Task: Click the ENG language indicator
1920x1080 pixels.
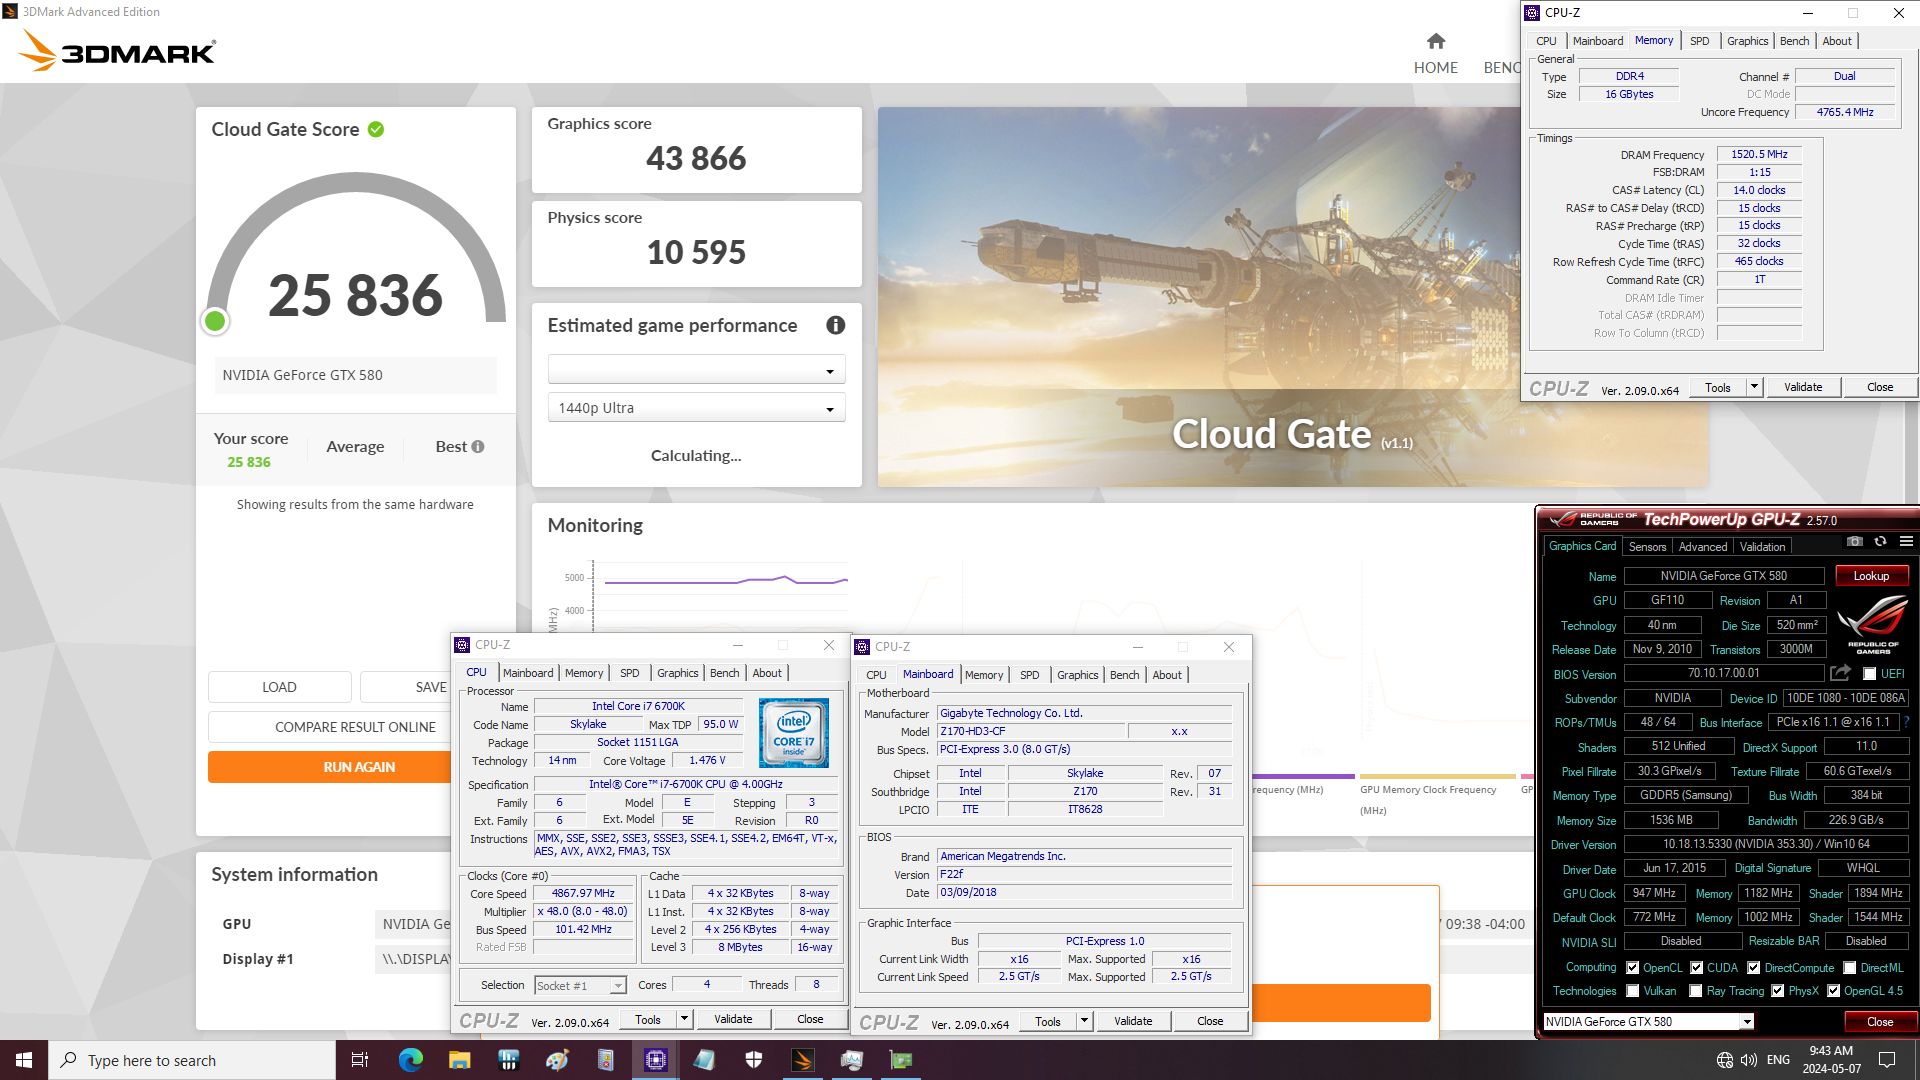Action: [x=1778, y=1060]
